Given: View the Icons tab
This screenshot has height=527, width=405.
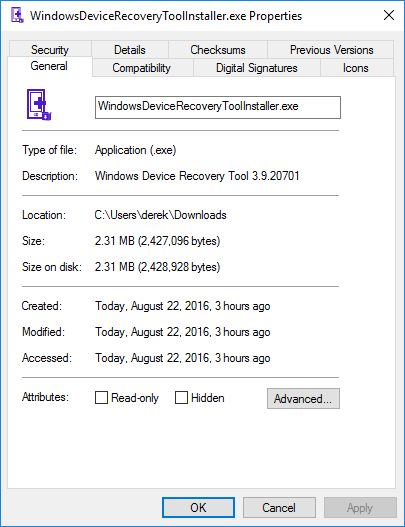Looking at the screenshot, I should (356, 68).
